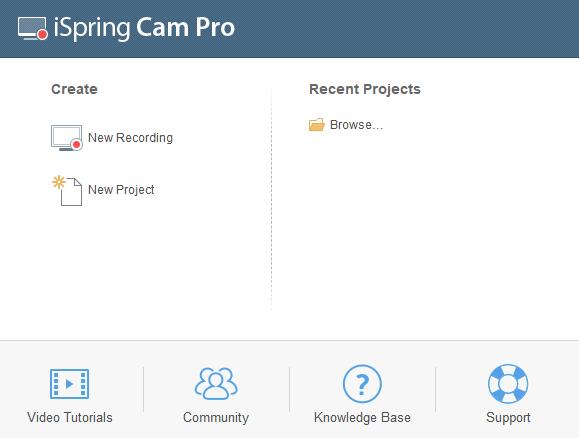Image resolution: width=579 pixels, height=438 pixels.
Task: Open the Video Tutorials filmstrip icon
Action: tap(69, 384)
